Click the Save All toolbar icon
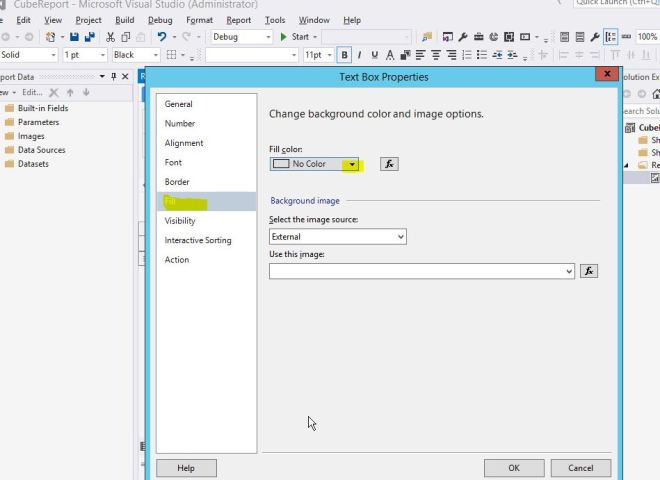The image size is (660, 480). coord(89,37)
